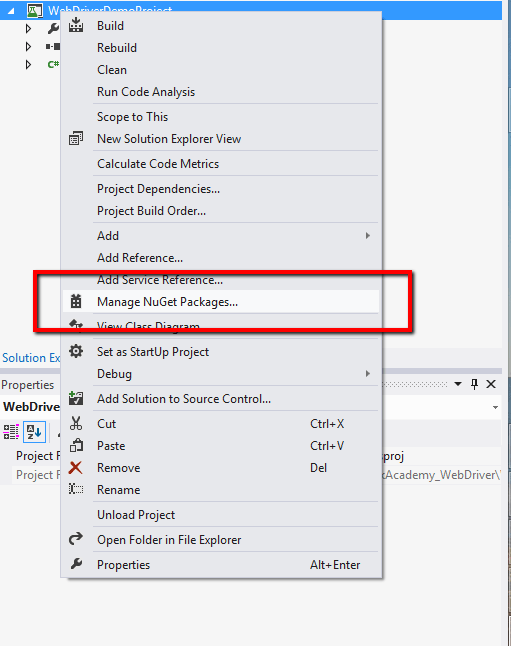The image size is (511, 646).
Task: Click the Alphabetical sort icon in Properties
Action: (34, 432)
